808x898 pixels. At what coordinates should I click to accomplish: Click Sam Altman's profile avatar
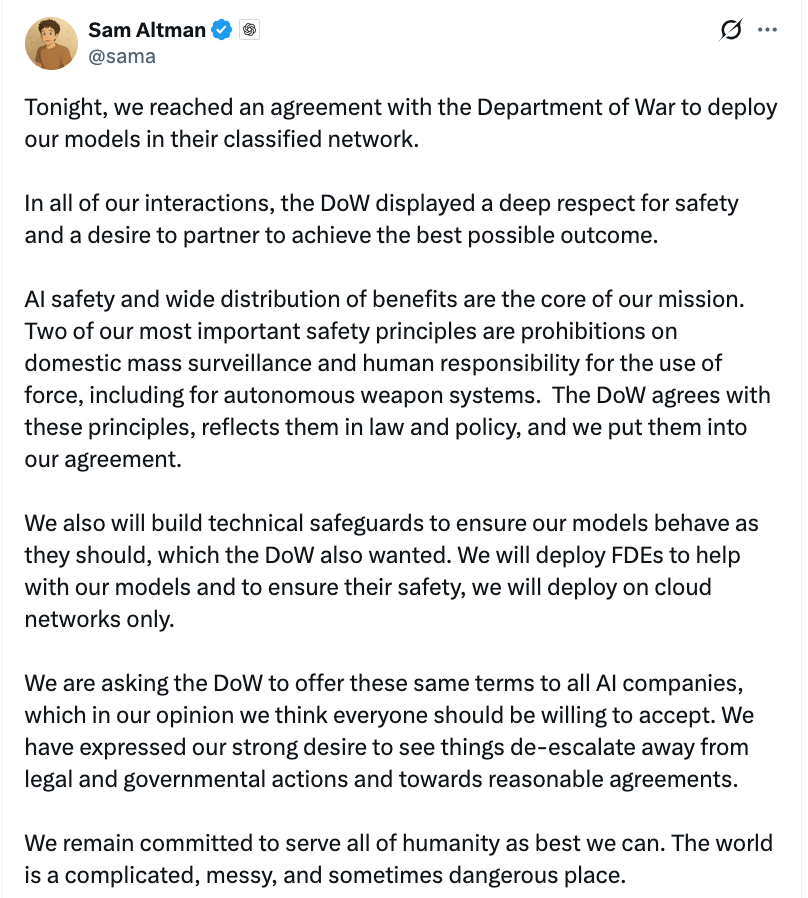point(51,43)
